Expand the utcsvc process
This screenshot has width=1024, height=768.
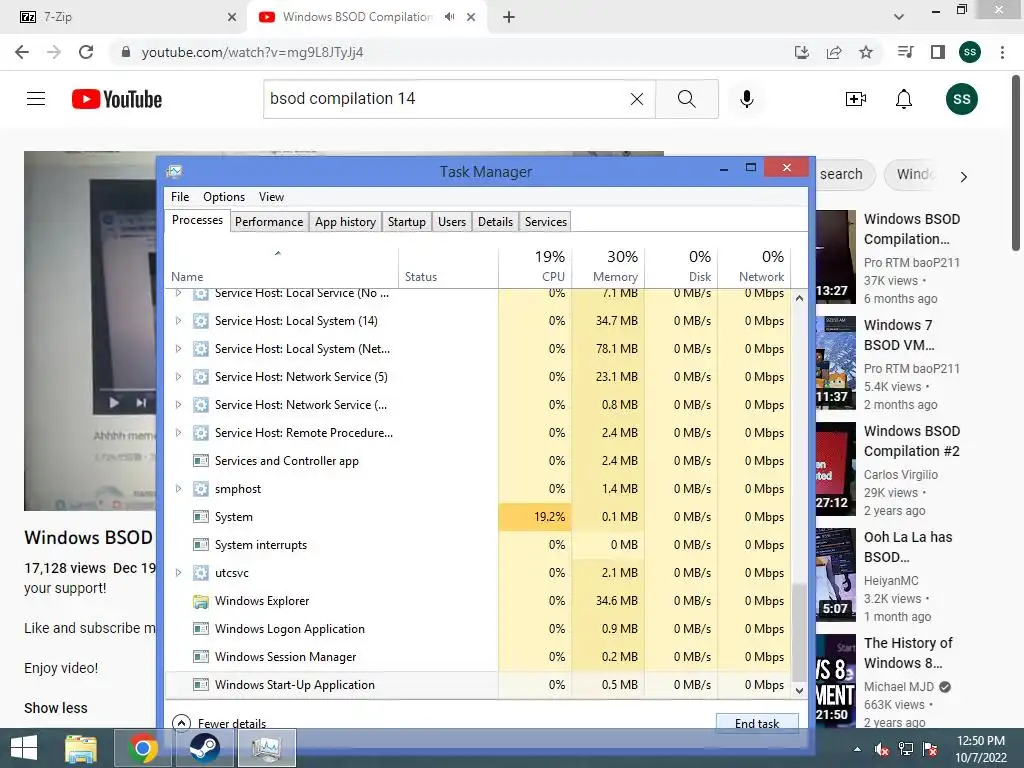tap(178, 573)
